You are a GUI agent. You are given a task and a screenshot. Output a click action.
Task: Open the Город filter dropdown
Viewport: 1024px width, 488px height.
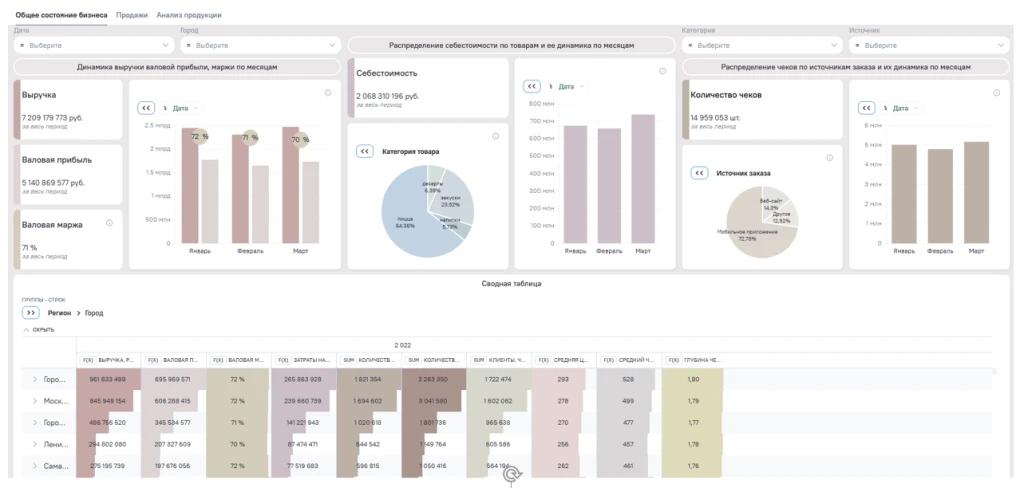(x=260, y=45)
